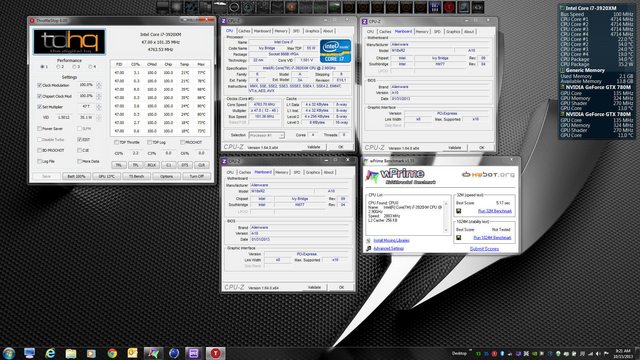640x360 pixels.
Task: Click the GPU temperature button in ThrottleStop
Action: pos(107,176)
